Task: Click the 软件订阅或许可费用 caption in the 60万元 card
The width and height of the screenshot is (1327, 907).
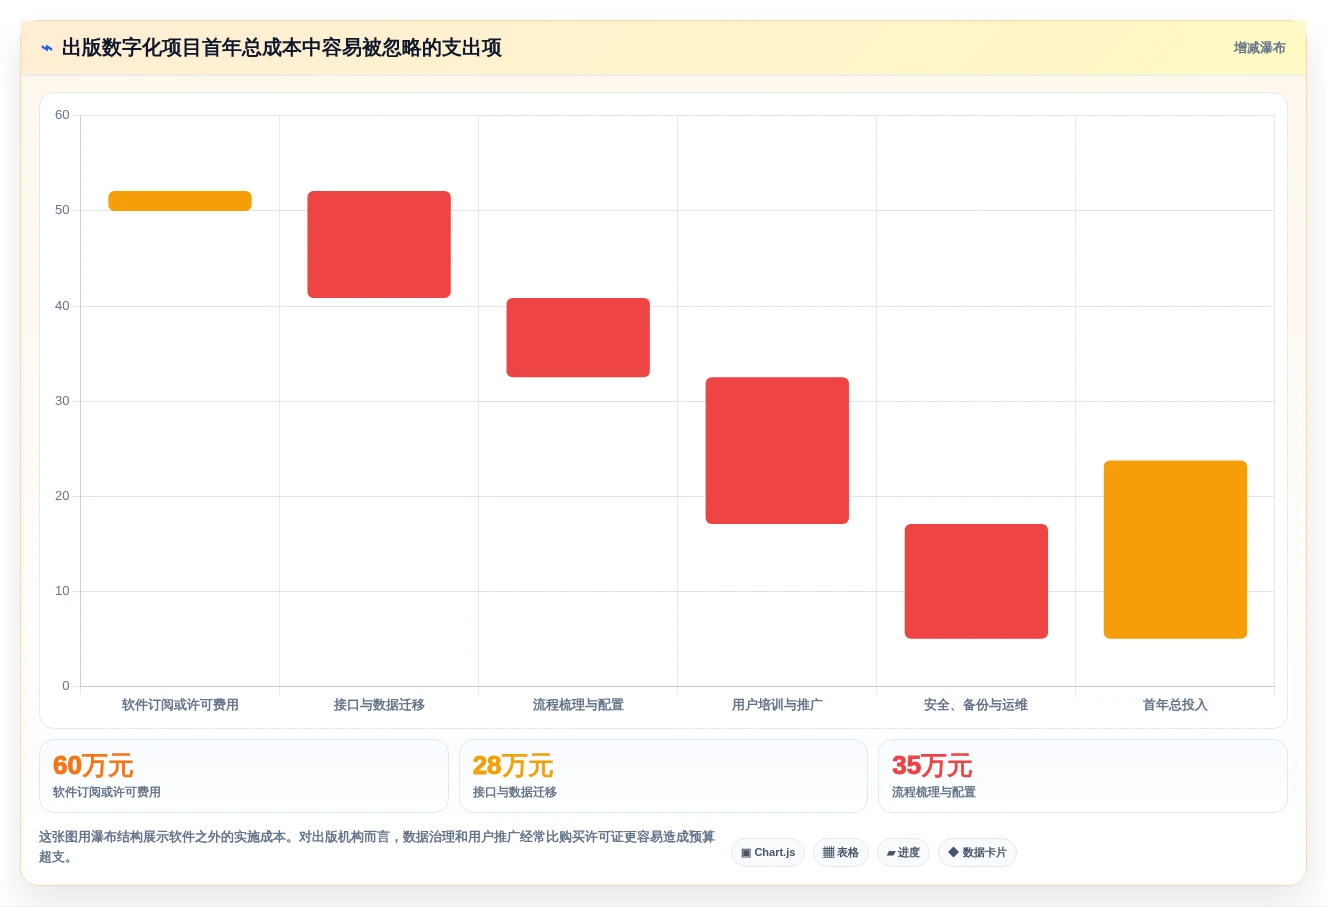Action: [107, 792]
